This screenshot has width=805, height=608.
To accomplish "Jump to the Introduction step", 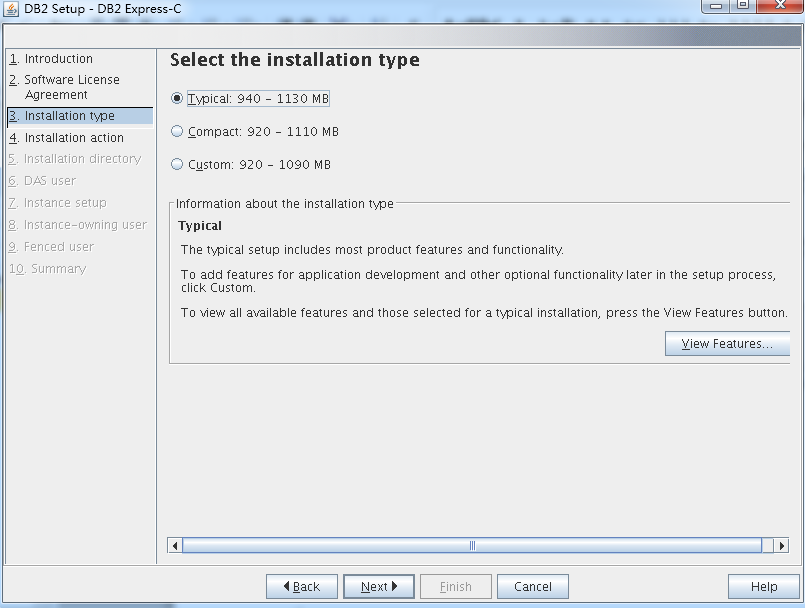I will click(51, 59).
